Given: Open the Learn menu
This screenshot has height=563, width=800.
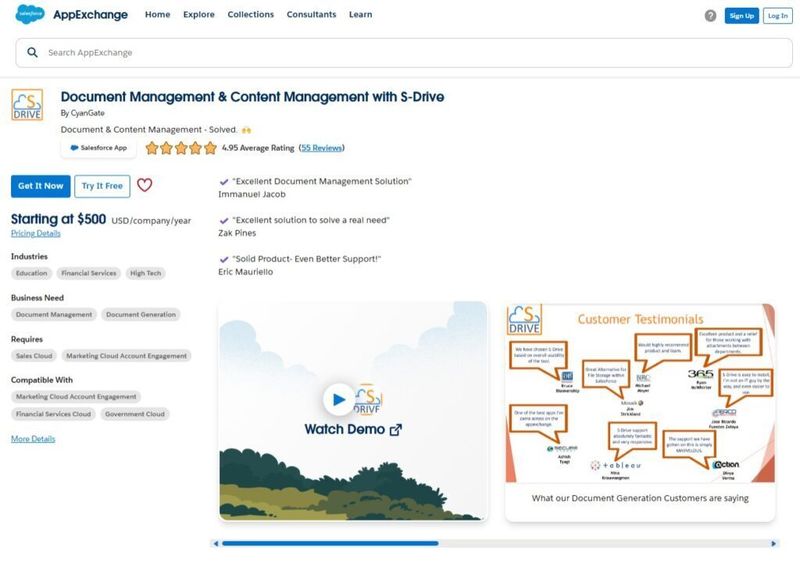Looking at the screenshot, I should (361, 15).
